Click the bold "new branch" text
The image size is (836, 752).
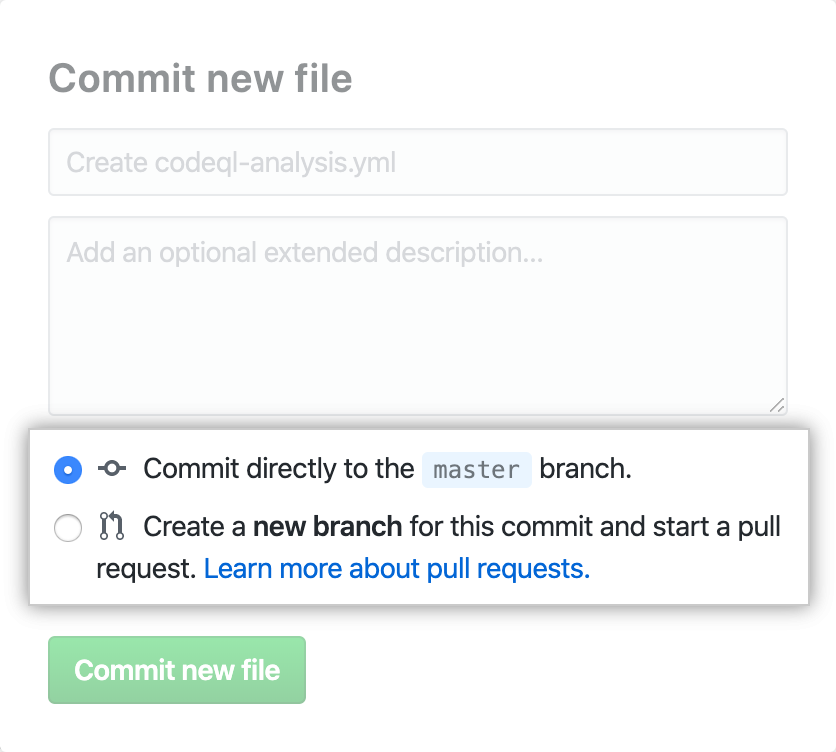pos(327,527)
